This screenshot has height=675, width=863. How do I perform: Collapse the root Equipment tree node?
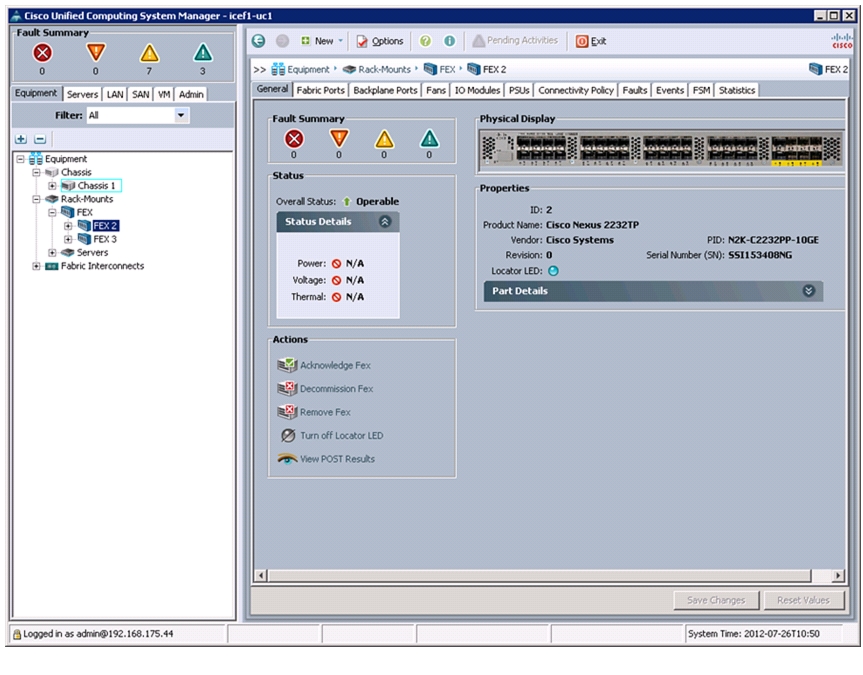[20, 159]
